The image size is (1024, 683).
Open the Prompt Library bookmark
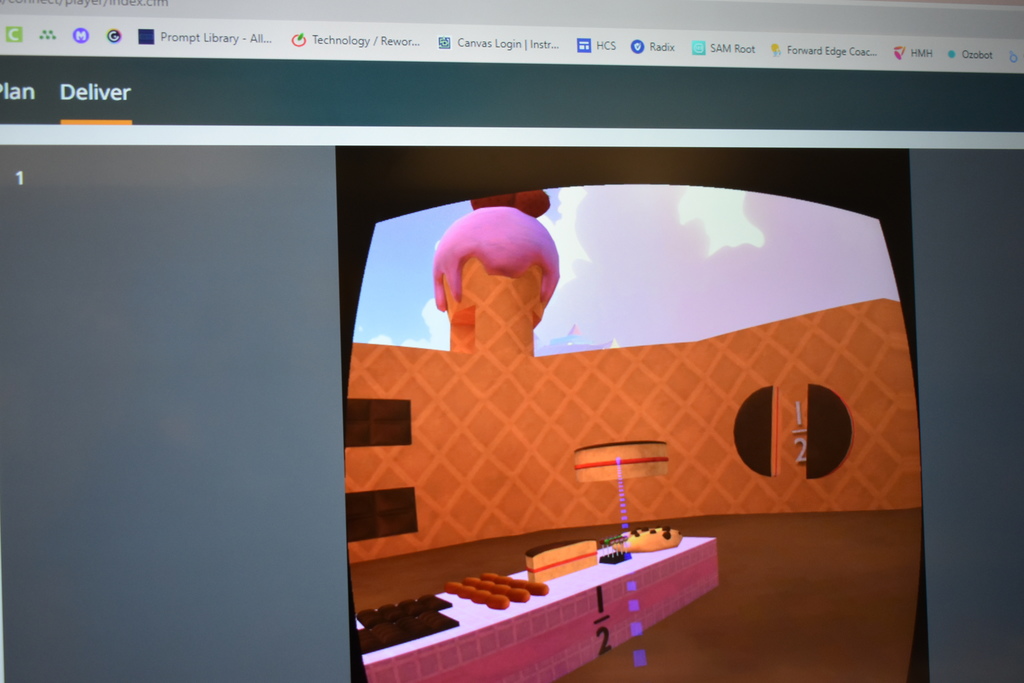click(x=205, y=38)
